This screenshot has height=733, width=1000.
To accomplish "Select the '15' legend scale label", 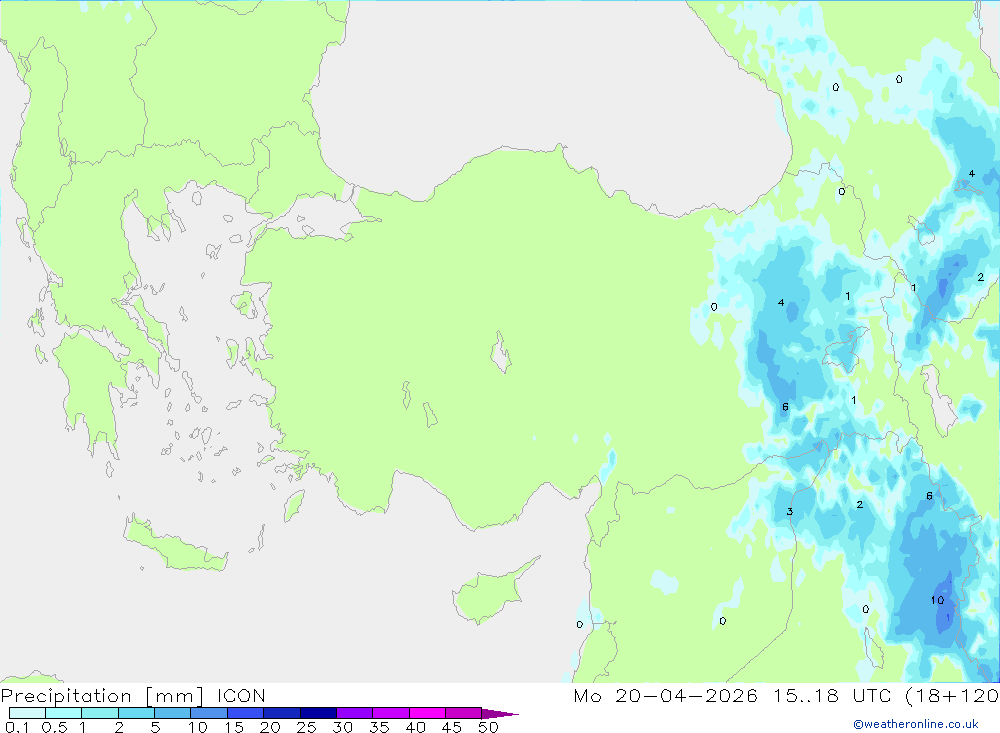I will coord(233,727).
